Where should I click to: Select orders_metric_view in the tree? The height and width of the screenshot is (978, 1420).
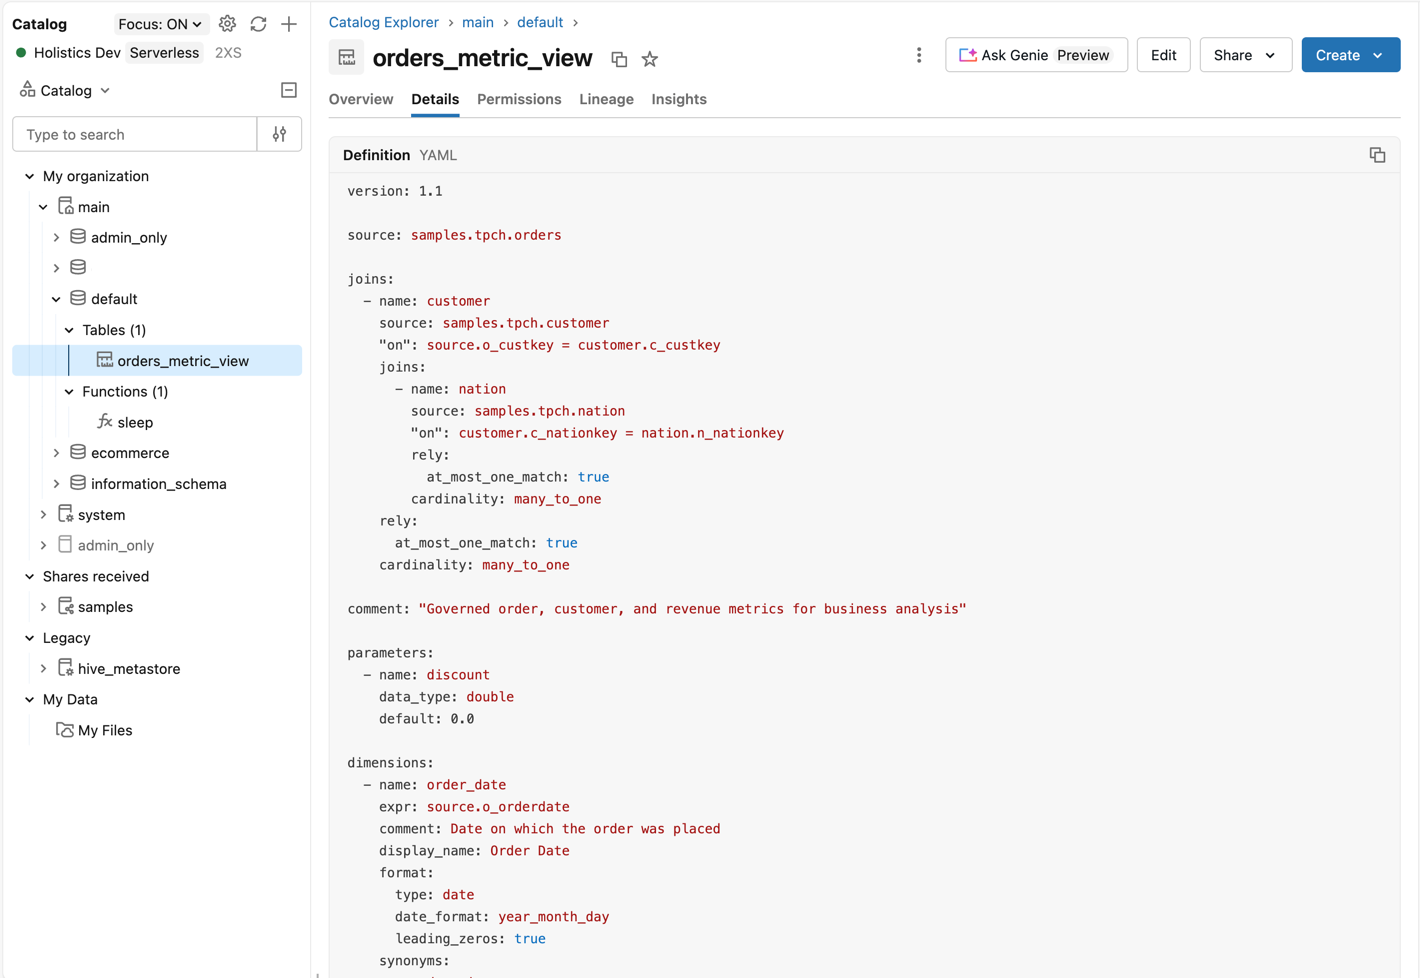157,361
